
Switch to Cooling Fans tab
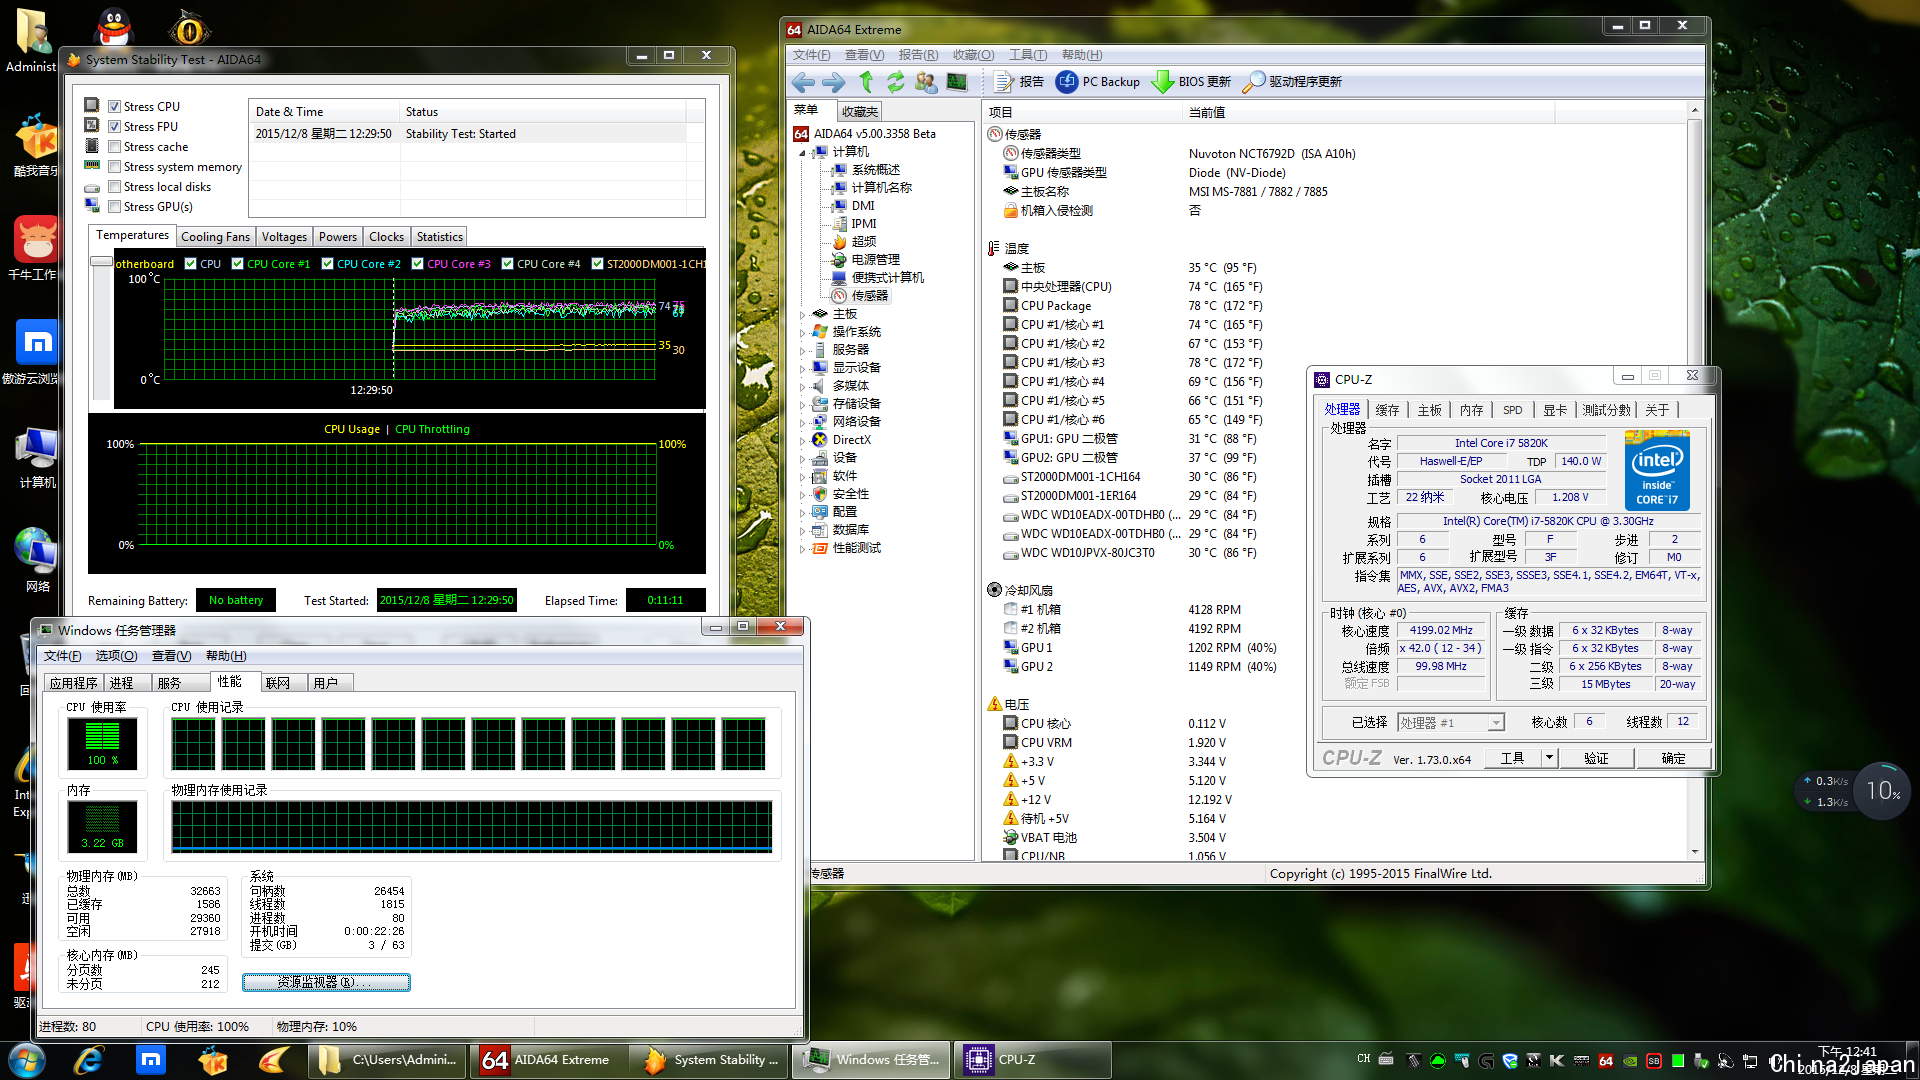(215, 237)
